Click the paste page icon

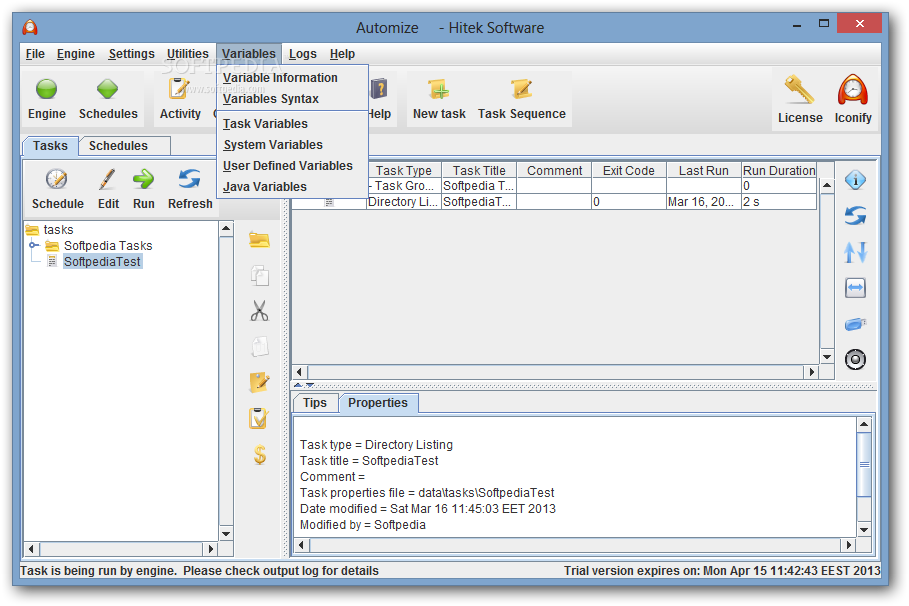click(x=260, y=347)
